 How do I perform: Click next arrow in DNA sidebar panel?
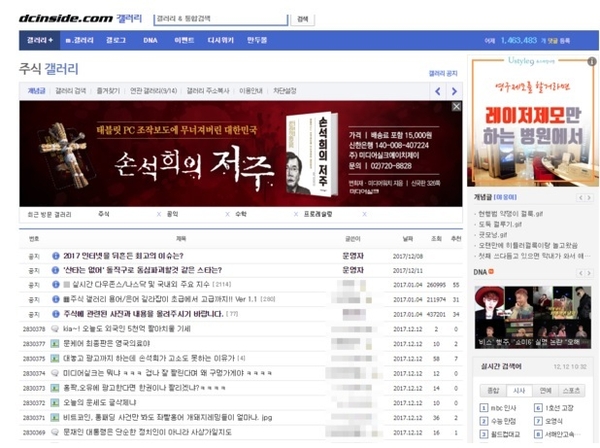click(589, 273)
